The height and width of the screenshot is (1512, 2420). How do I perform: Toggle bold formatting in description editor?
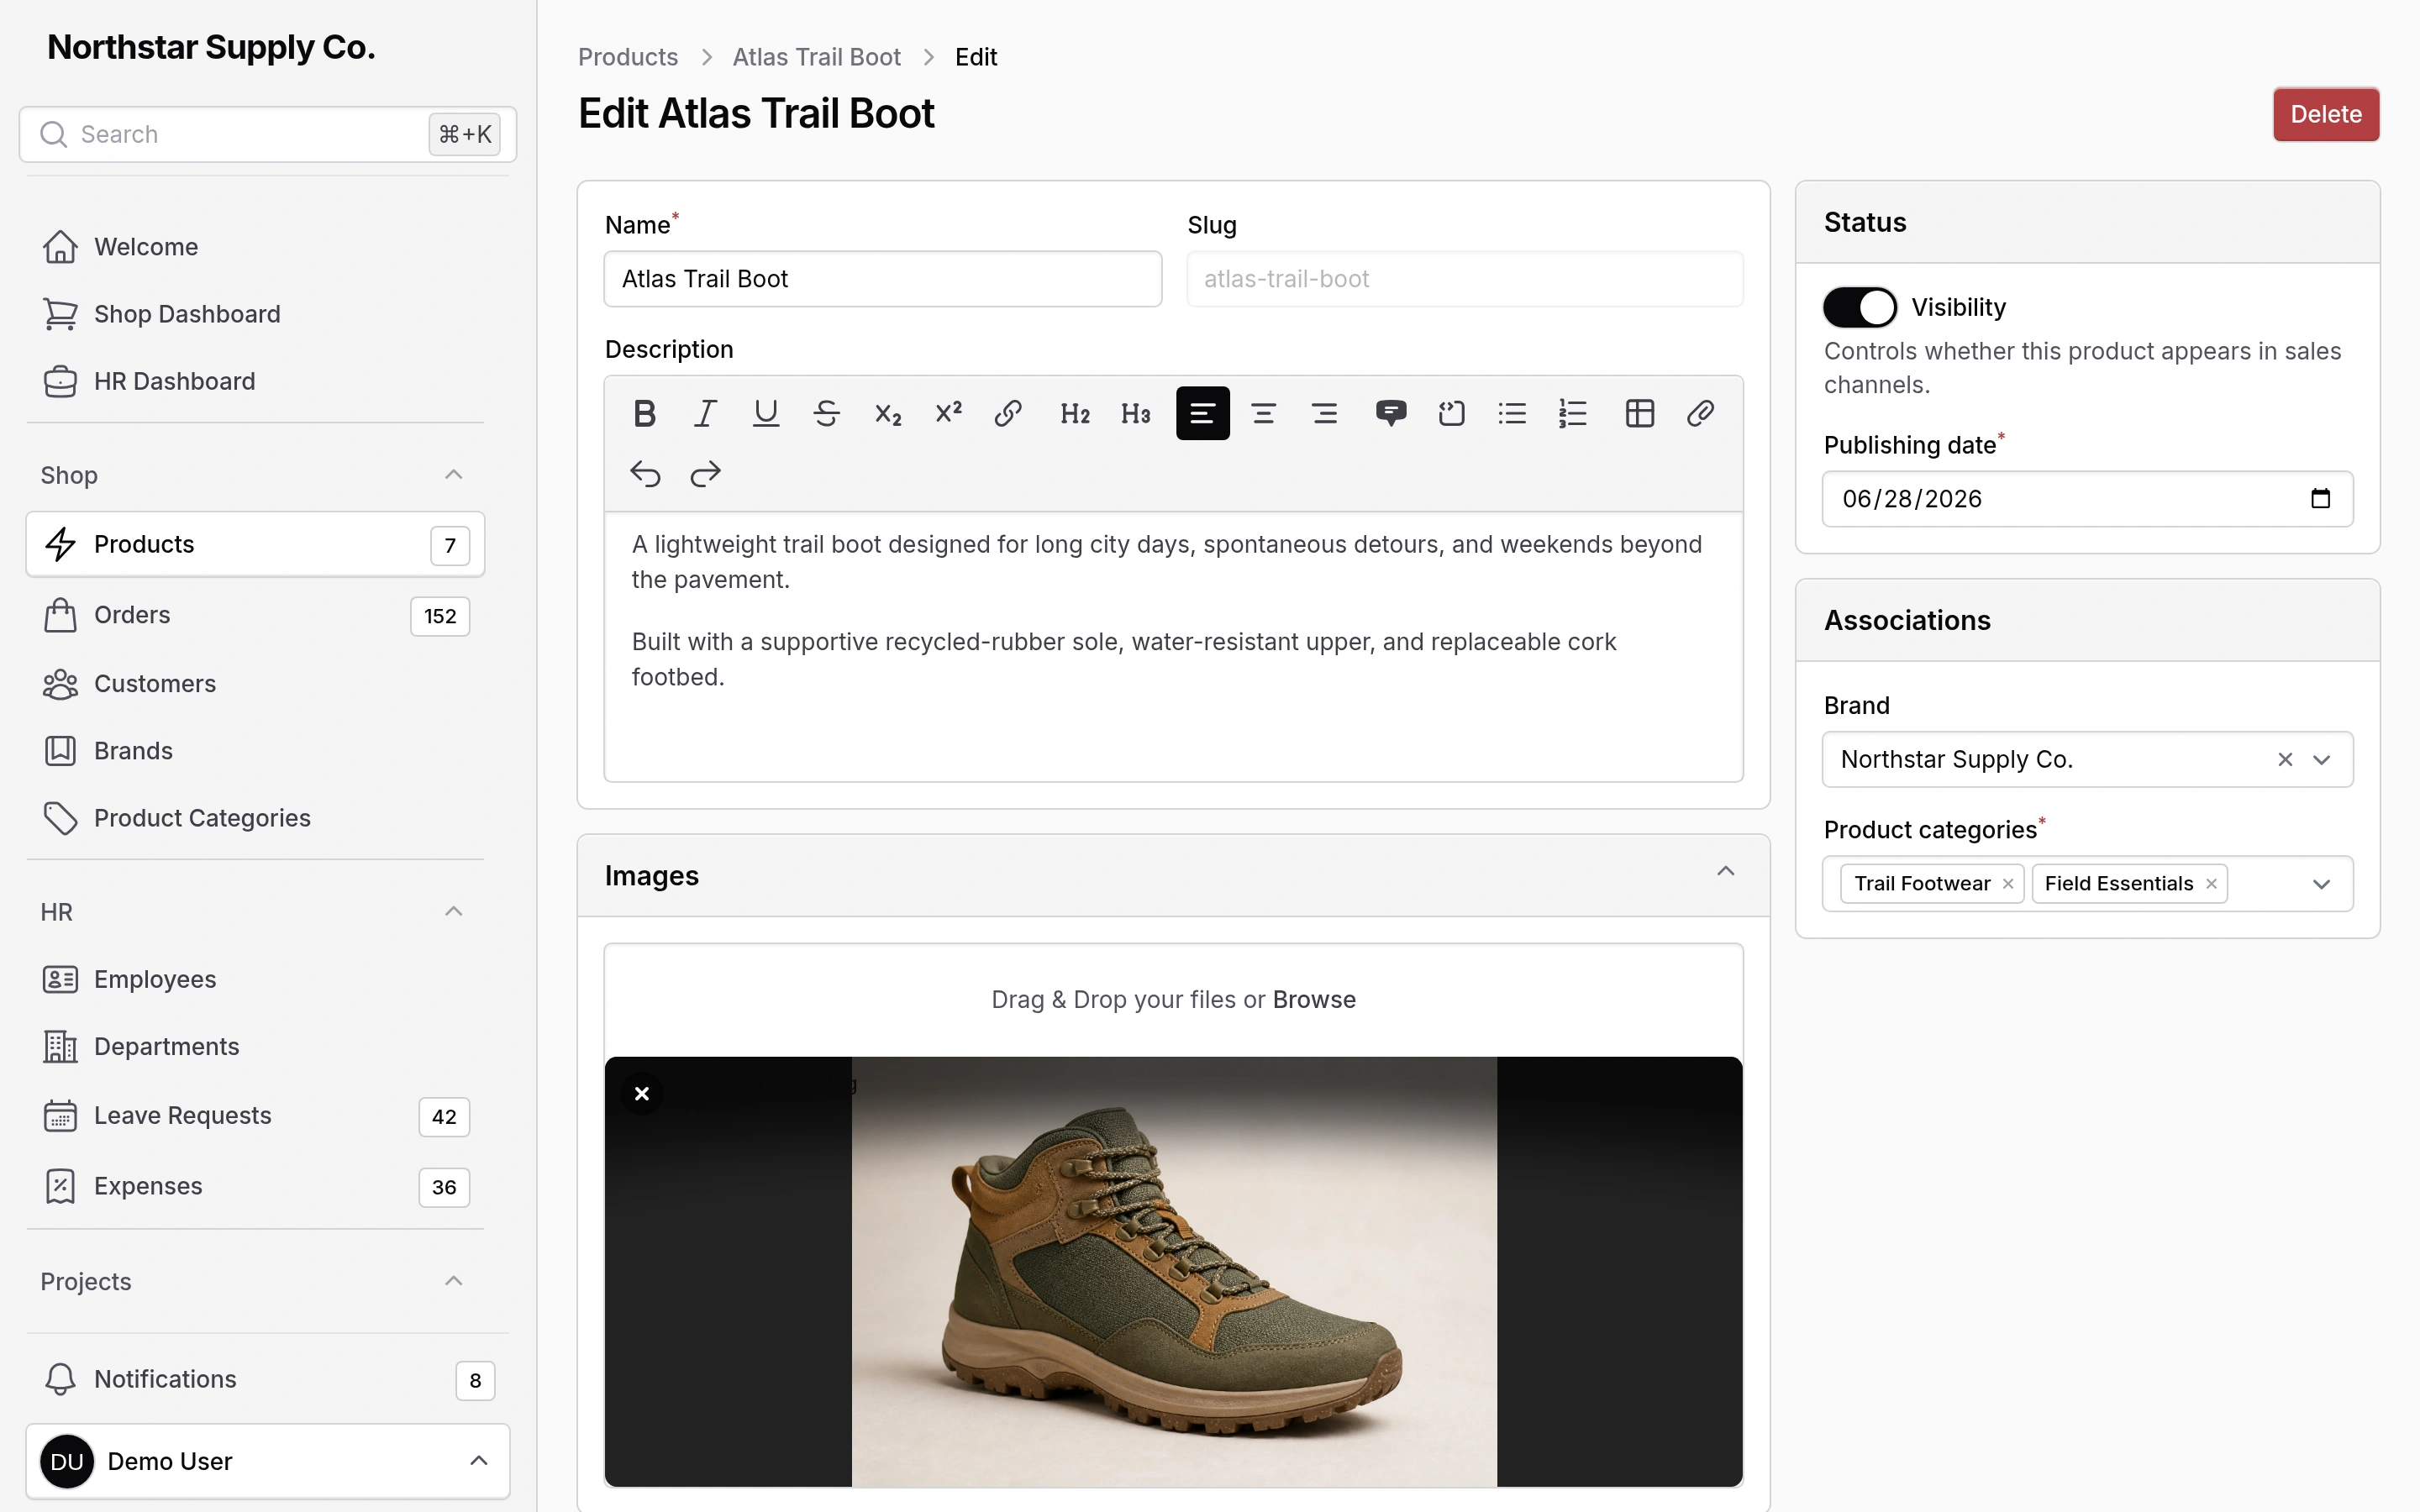click(x=645, y=413)
